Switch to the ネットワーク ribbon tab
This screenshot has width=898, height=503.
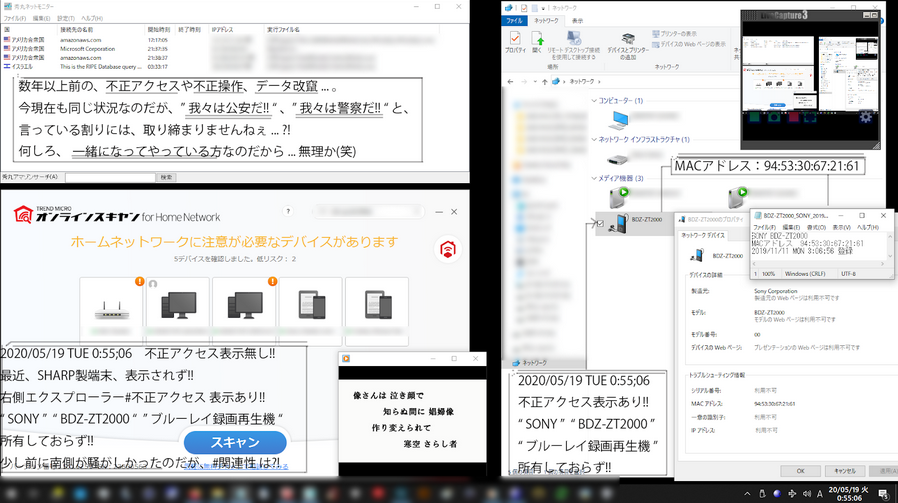coord(546,21)
